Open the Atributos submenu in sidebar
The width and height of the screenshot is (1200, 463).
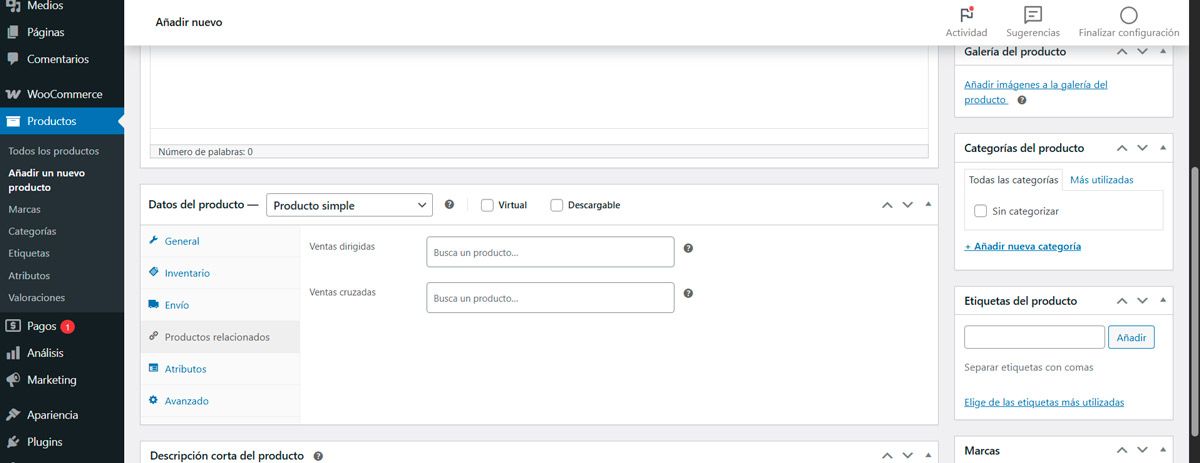[x=29, y=275]
